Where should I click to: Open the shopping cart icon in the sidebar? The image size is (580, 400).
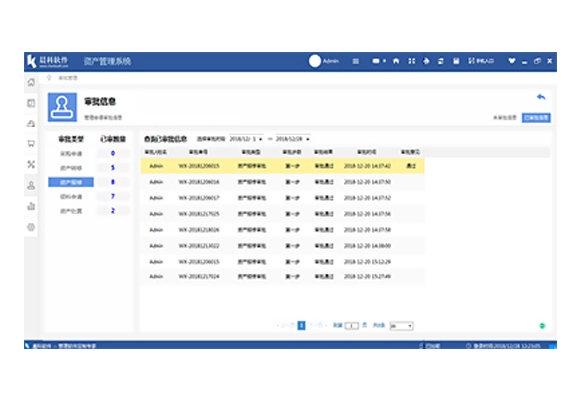click(x=31, y=144)
